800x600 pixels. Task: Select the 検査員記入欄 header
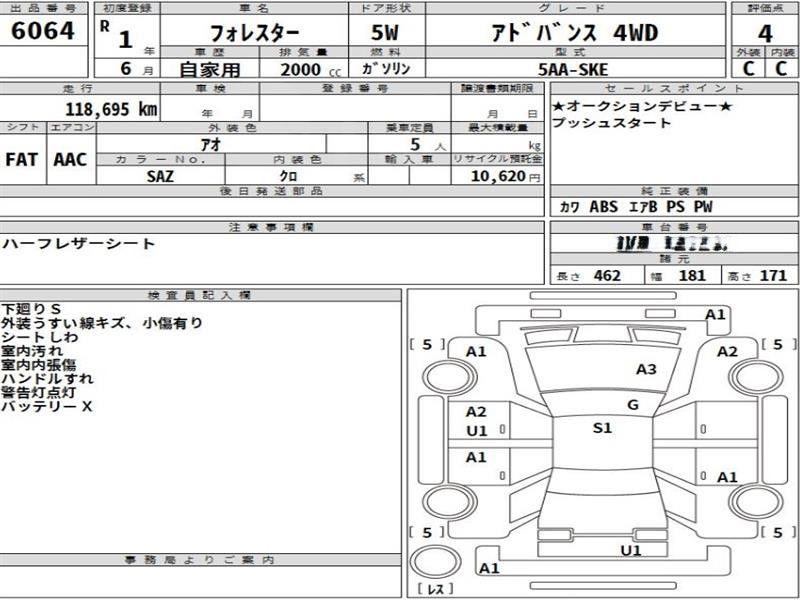(x=199, y=295)
